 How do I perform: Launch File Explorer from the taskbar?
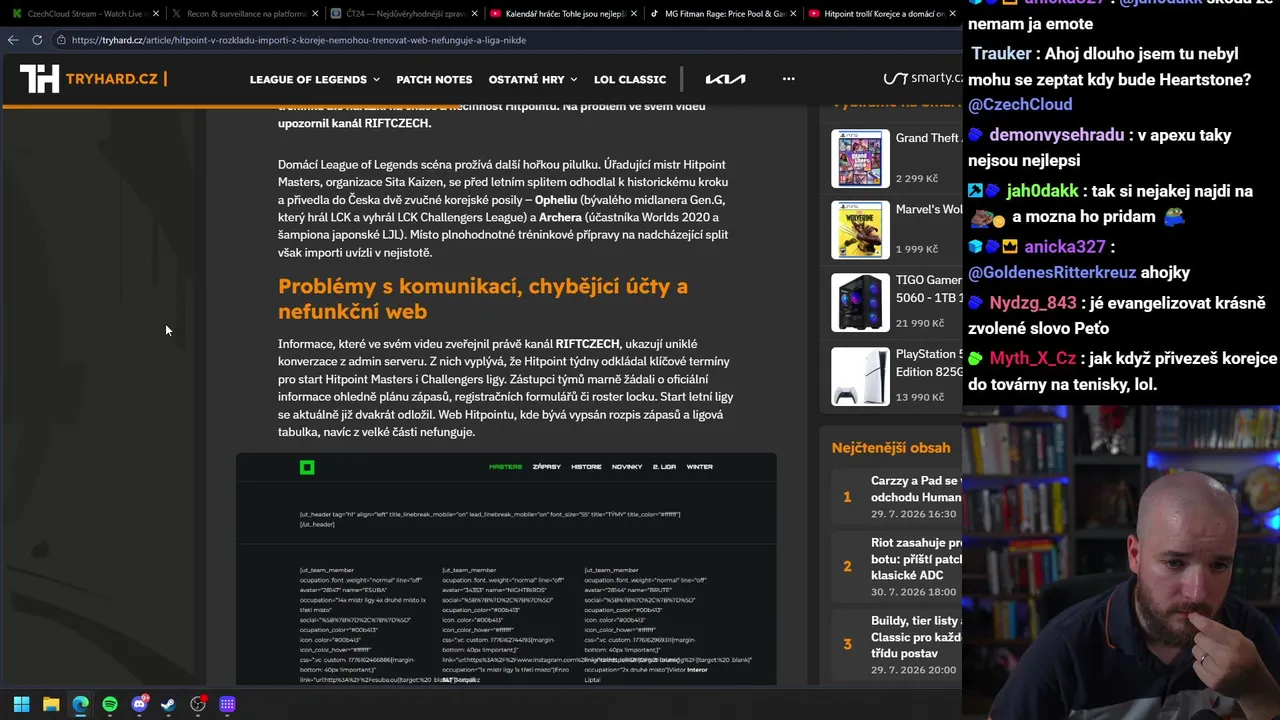click(51, 704)
